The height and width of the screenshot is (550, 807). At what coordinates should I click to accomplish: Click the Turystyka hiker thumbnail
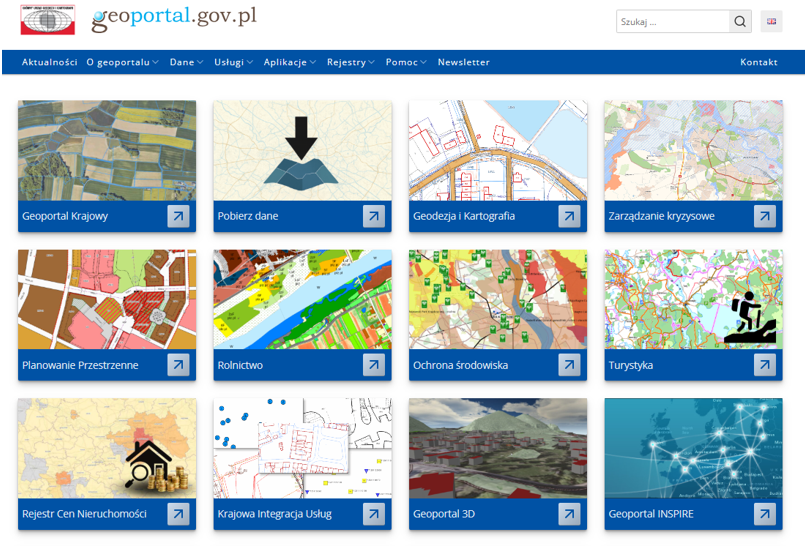694,299
